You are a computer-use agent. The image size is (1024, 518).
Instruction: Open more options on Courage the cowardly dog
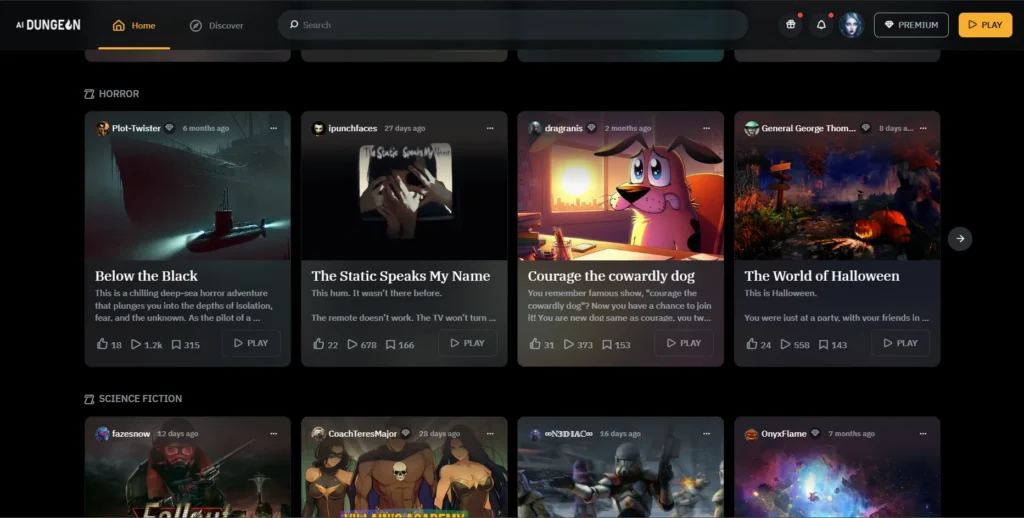[707, 128]
